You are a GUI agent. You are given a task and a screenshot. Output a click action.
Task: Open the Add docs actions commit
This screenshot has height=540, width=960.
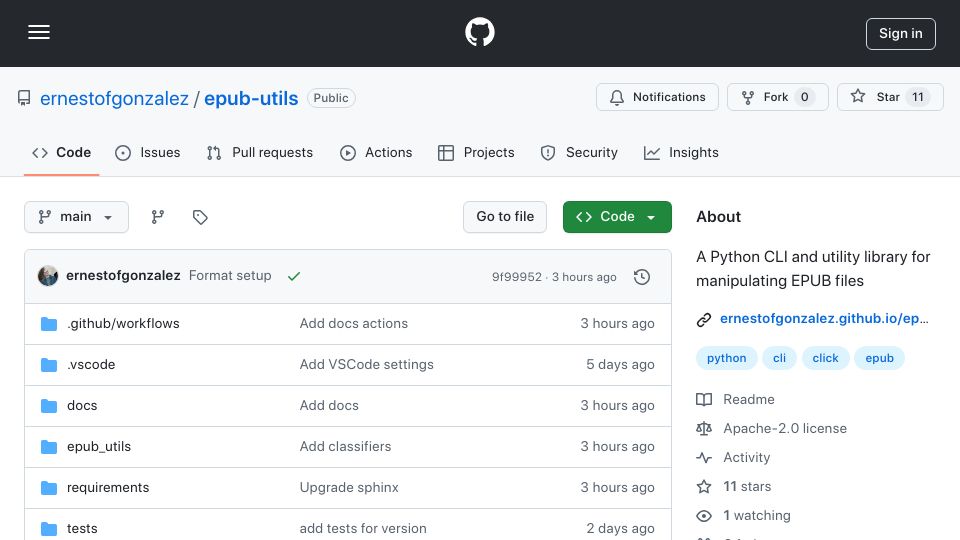tap(354, 323)
